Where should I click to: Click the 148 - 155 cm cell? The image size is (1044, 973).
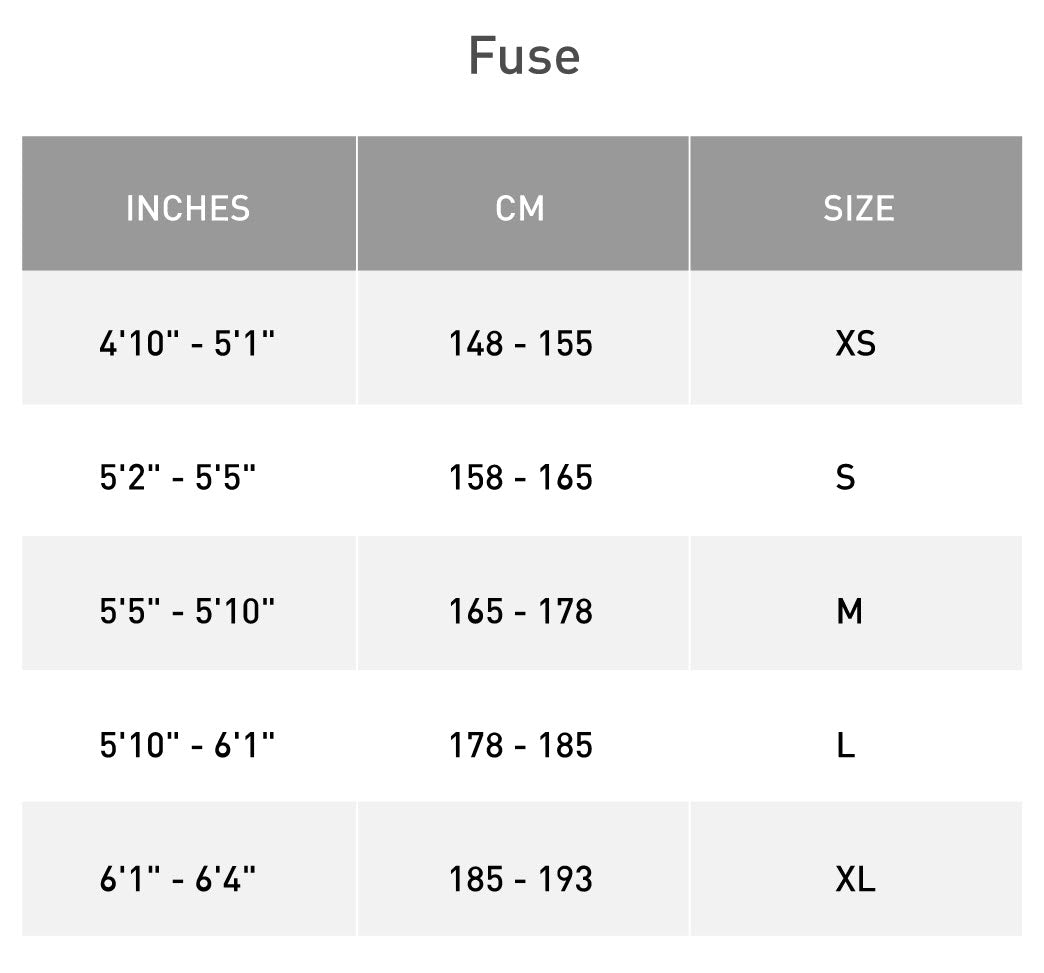(x=521, y=344)
